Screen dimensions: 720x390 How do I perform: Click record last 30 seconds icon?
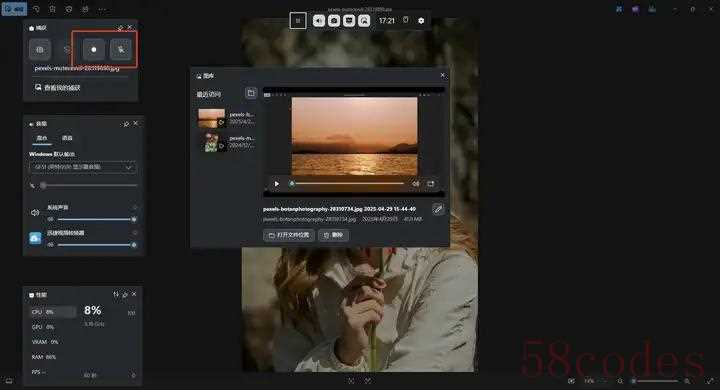click(67, 49)
